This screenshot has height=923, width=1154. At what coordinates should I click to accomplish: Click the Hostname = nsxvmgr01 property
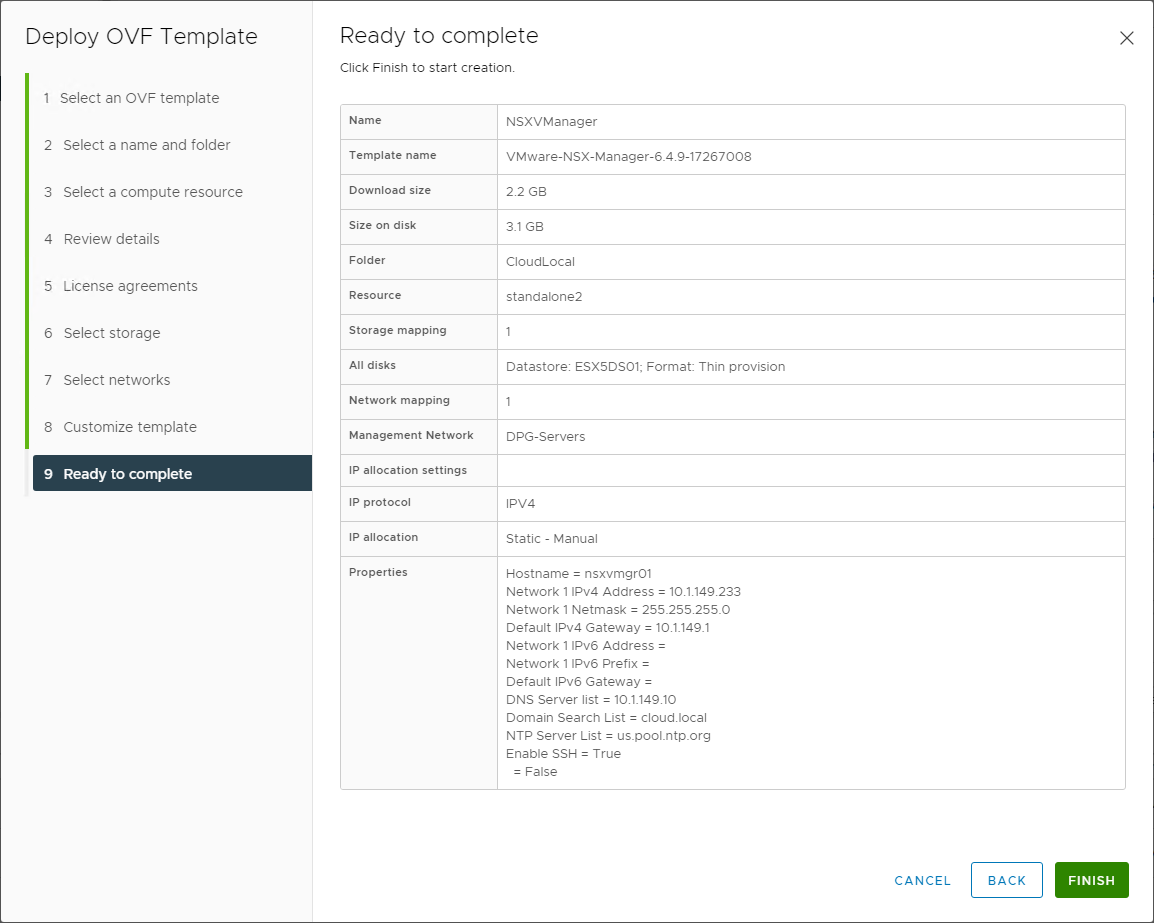click(578, 573)
